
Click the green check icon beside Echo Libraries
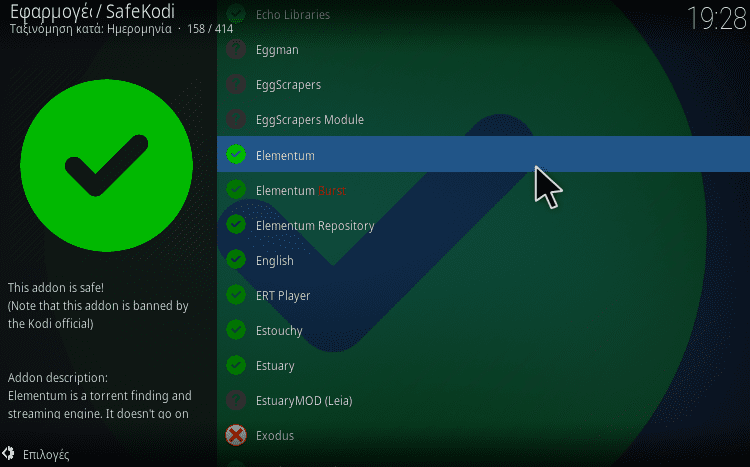tap(236, 14)
